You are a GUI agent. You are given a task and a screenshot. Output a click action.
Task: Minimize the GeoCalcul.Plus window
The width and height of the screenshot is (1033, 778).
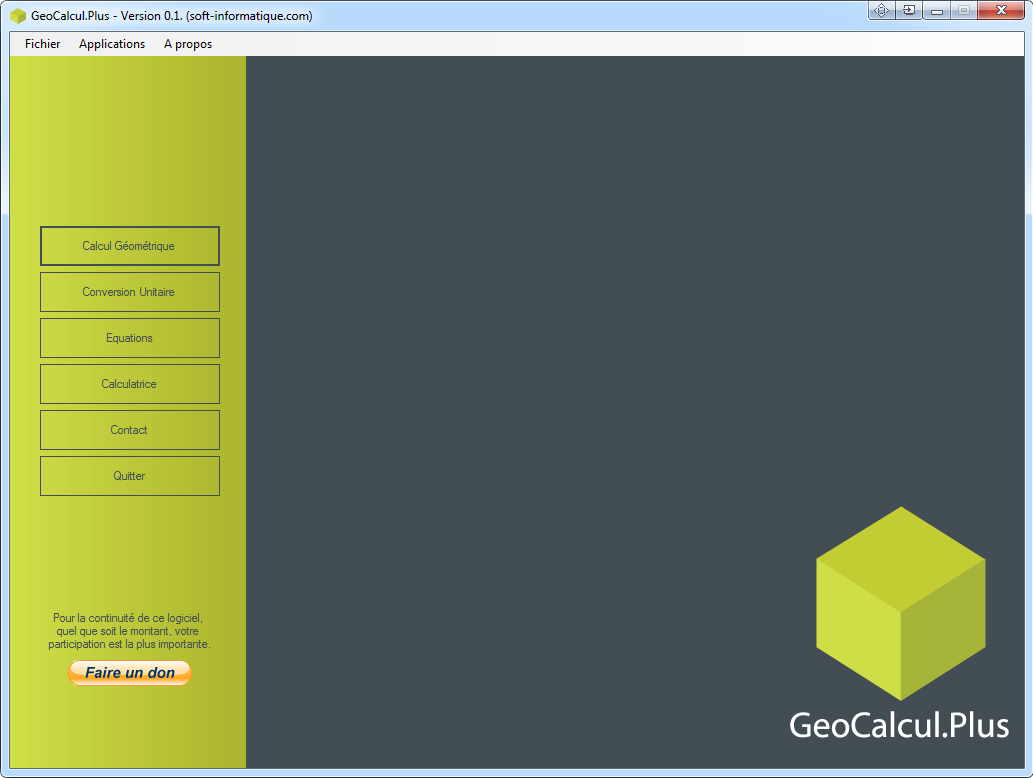(937, 10)
